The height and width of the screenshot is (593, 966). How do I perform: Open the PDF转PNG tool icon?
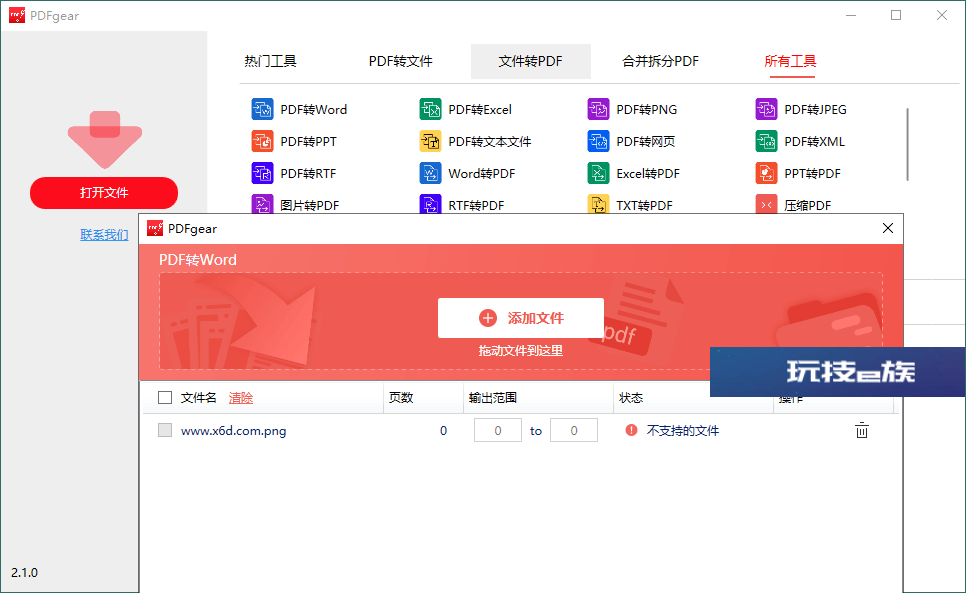click(598, 110)
